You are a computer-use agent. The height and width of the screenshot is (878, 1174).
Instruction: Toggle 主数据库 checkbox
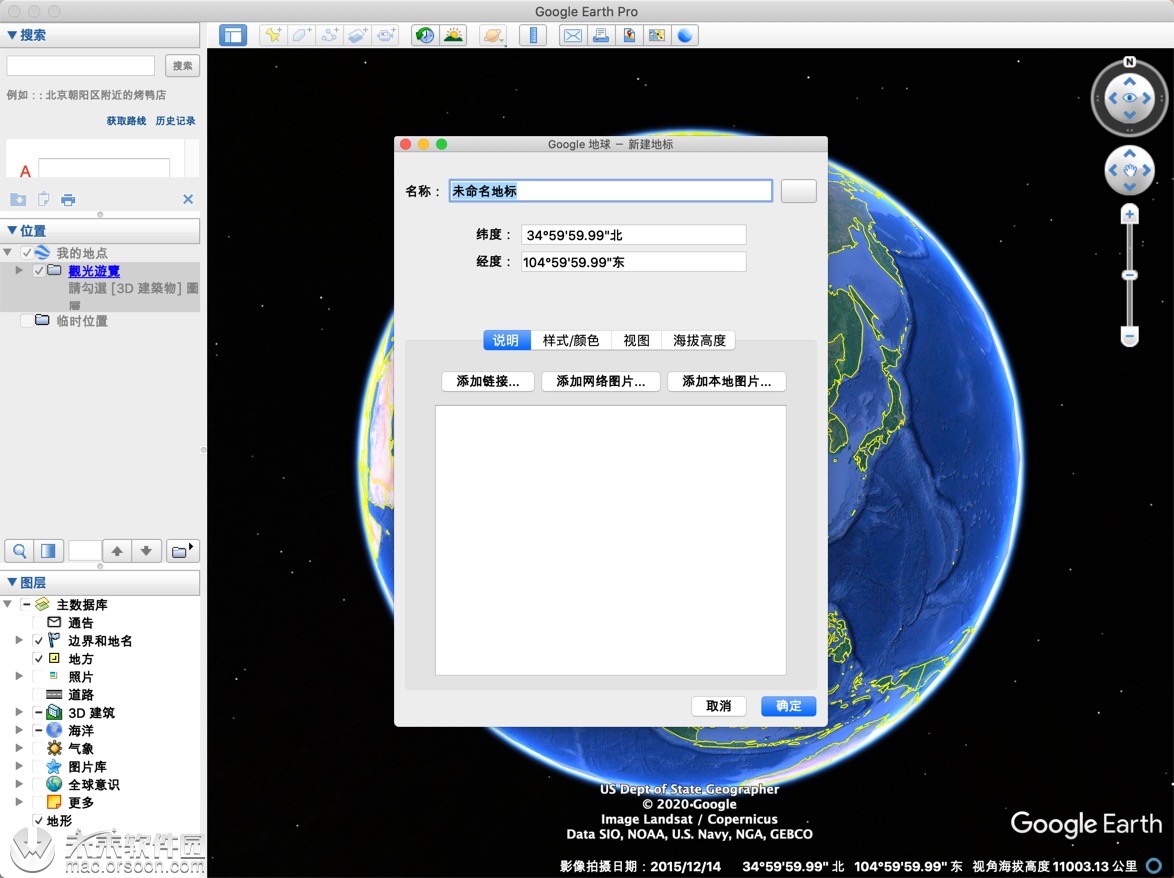click(x=26, y=604)
